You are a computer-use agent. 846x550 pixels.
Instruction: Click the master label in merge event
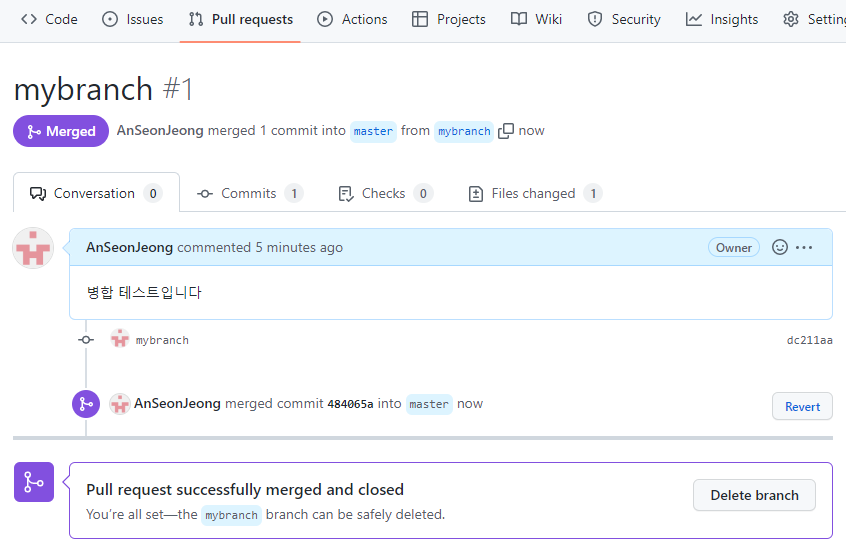click(x=429, y=404)
